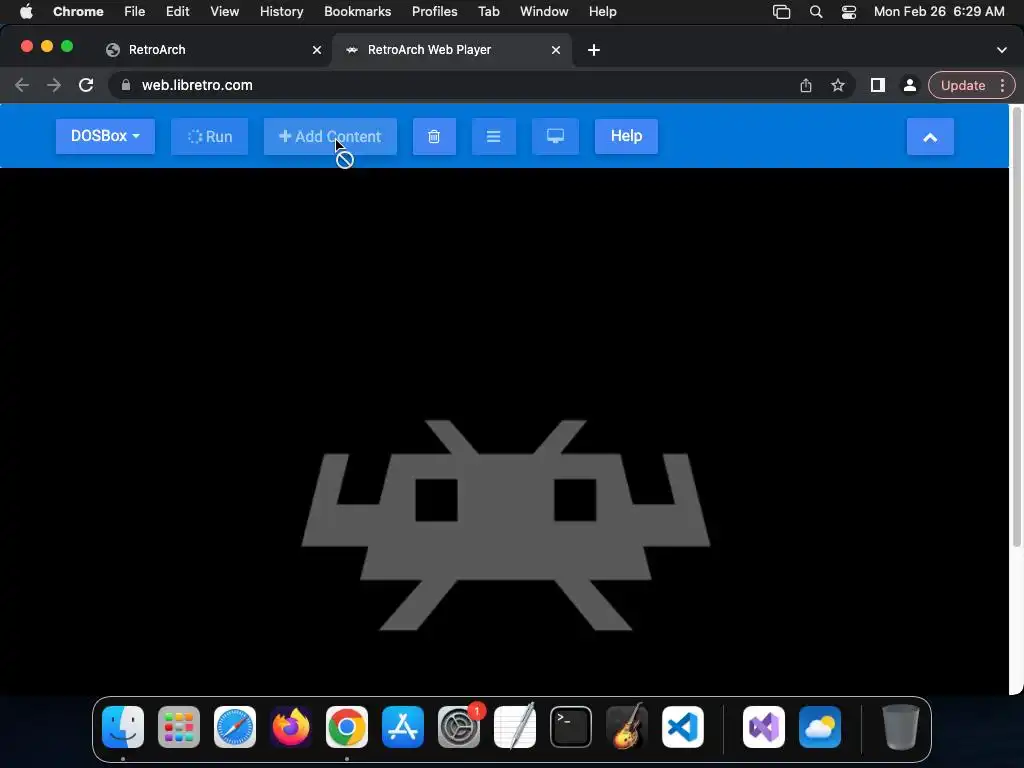Open Finder from the Dock

point(123,727)
